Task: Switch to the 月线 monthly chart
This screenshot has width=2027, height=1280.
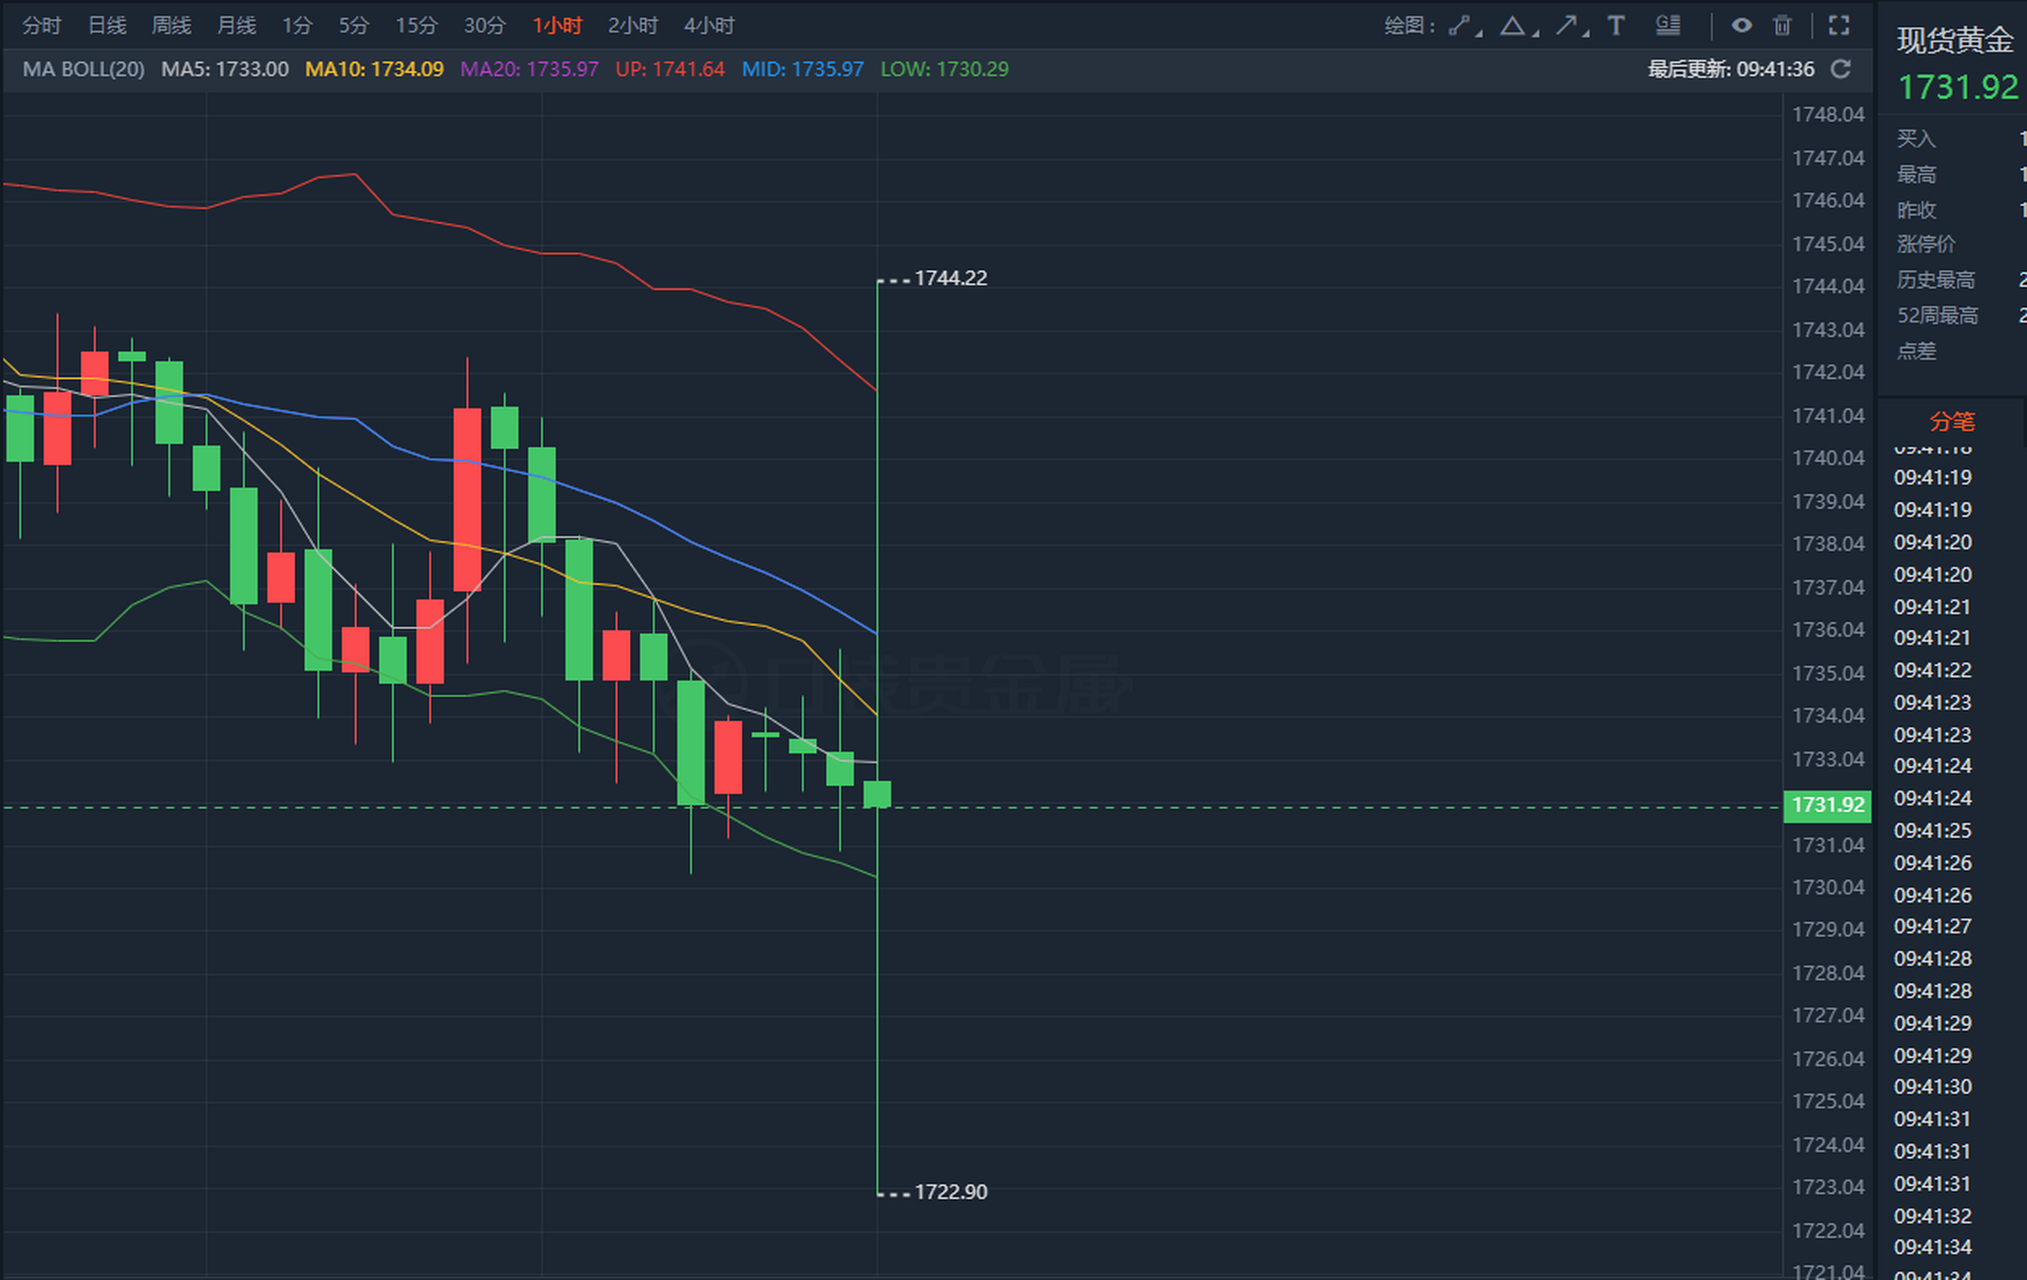Action: coord(237,26)
